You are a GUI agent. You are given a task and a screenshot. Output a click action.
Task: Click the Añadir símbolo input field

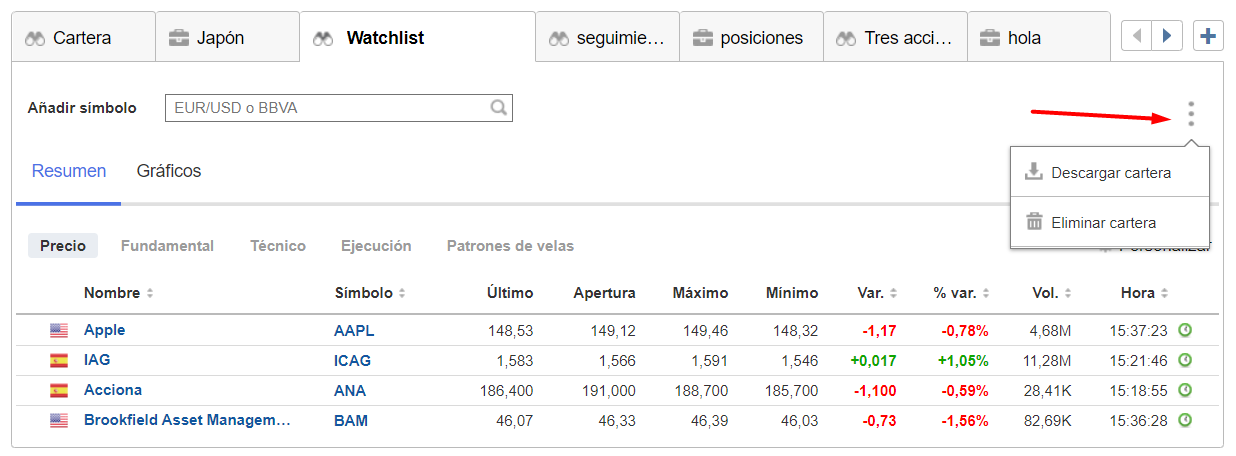338,108
